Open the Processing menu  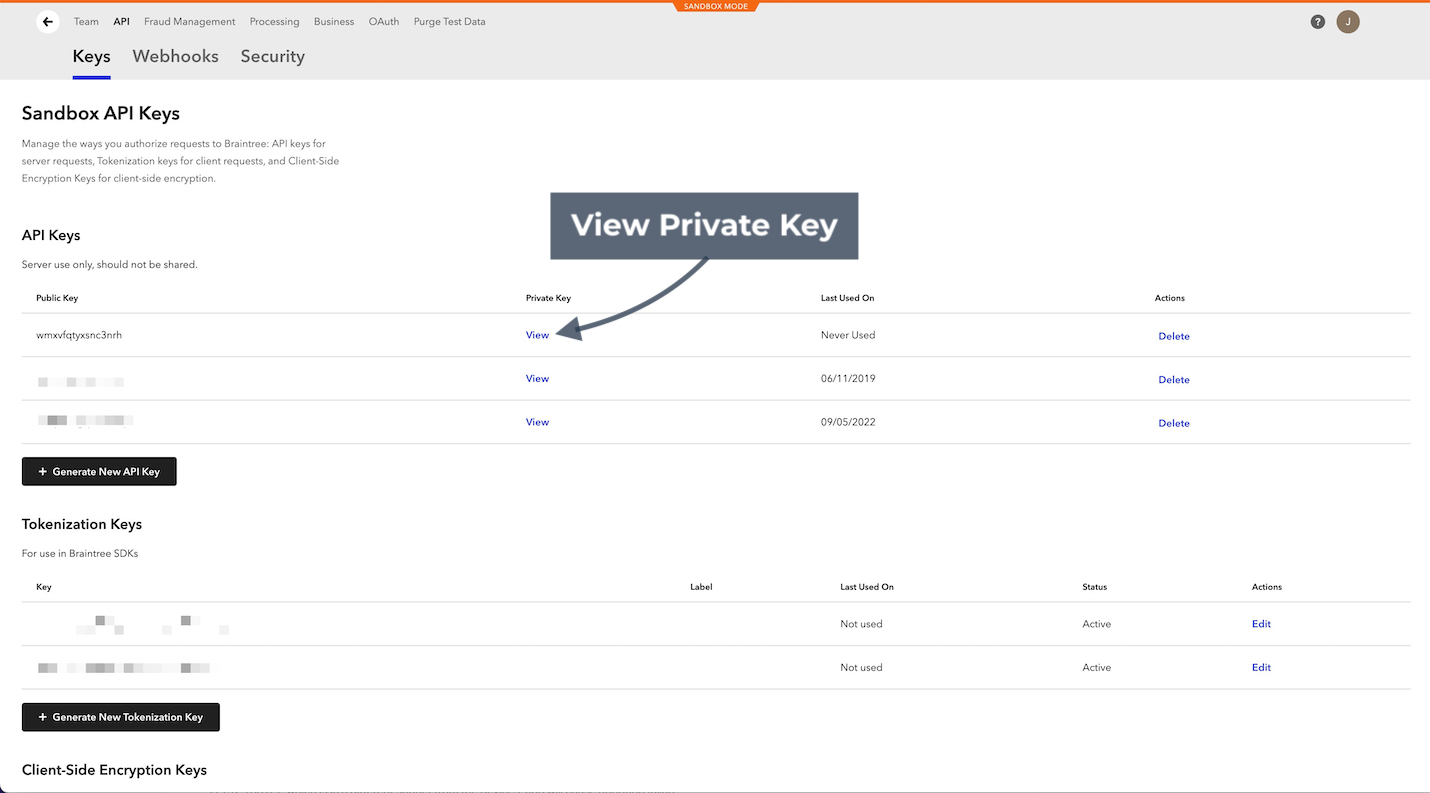274,21
